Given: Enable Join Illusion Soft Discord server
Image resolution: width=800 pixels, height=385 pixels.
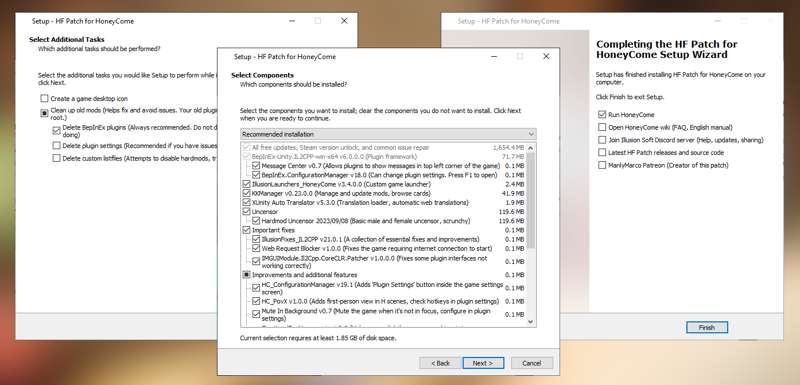Looking at the screenshot, I should coord(602,140).
